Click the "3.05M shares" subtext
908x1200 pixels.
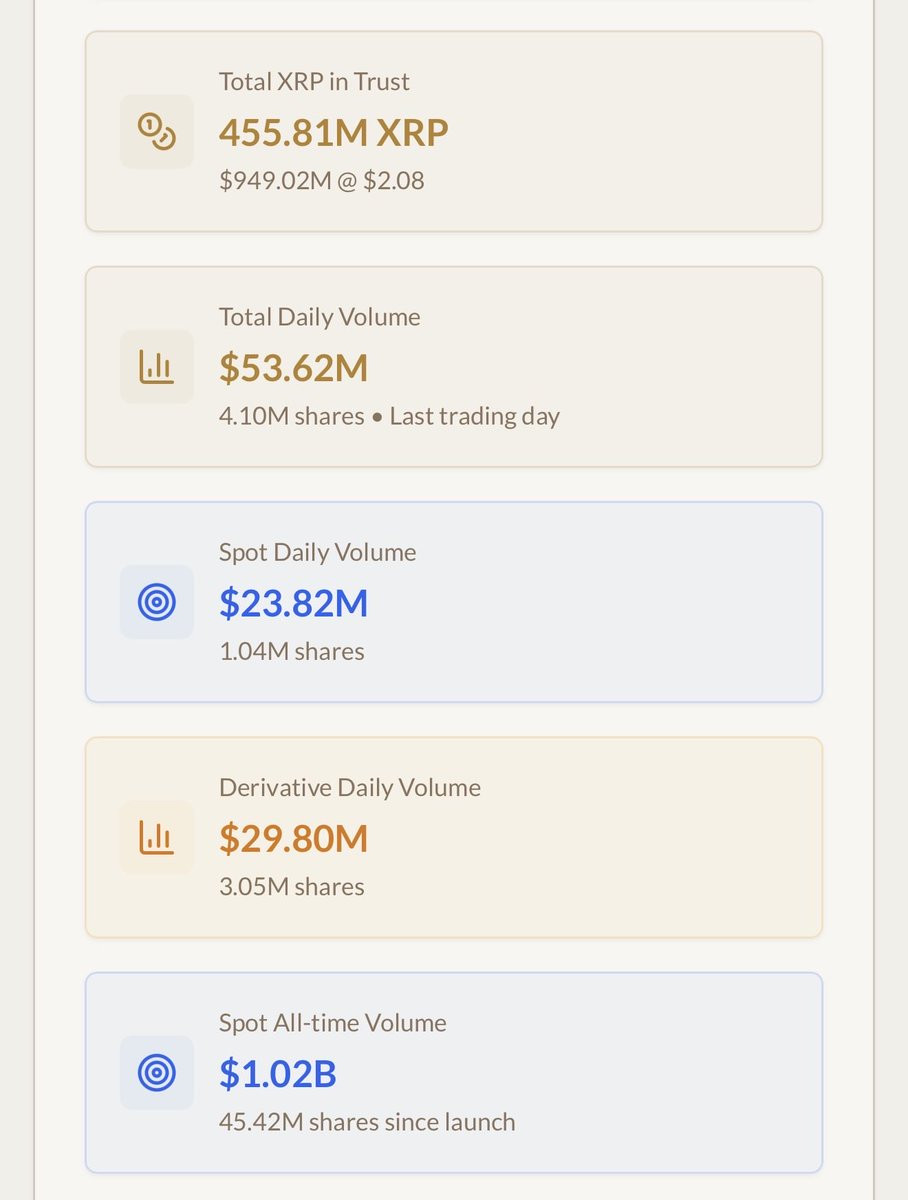(x=291, y=887)
